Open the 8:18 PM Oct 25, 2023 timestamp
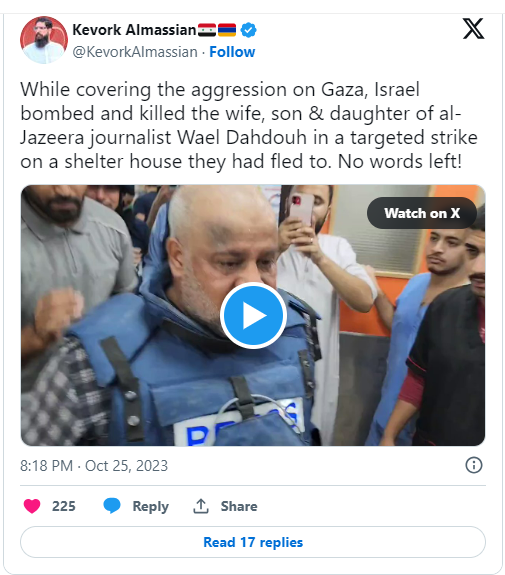The height and width of the screenshot is (575, 505). tap(94, 466)
